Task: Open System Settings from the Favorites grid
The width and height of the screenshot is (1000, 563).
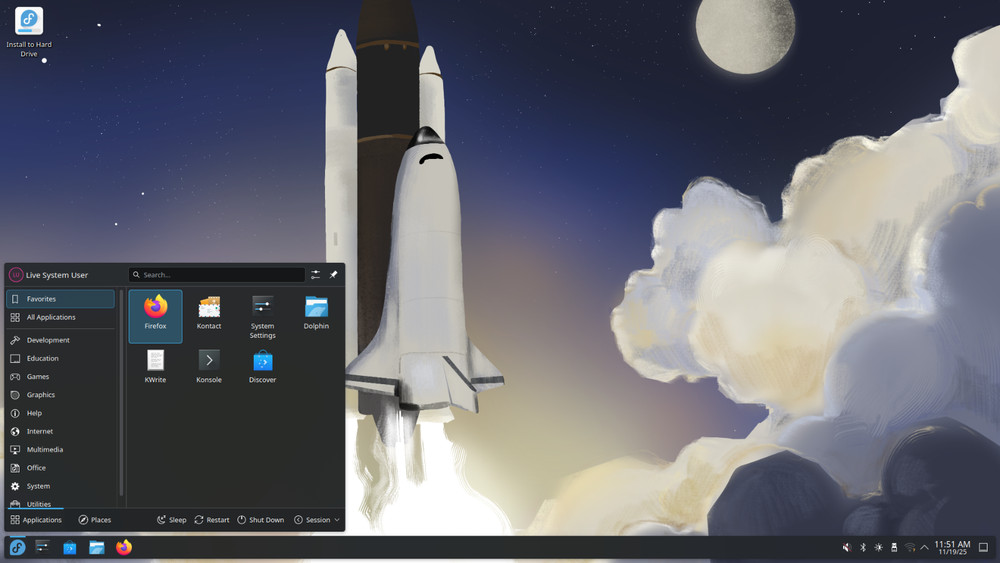Action: [262, 316]
